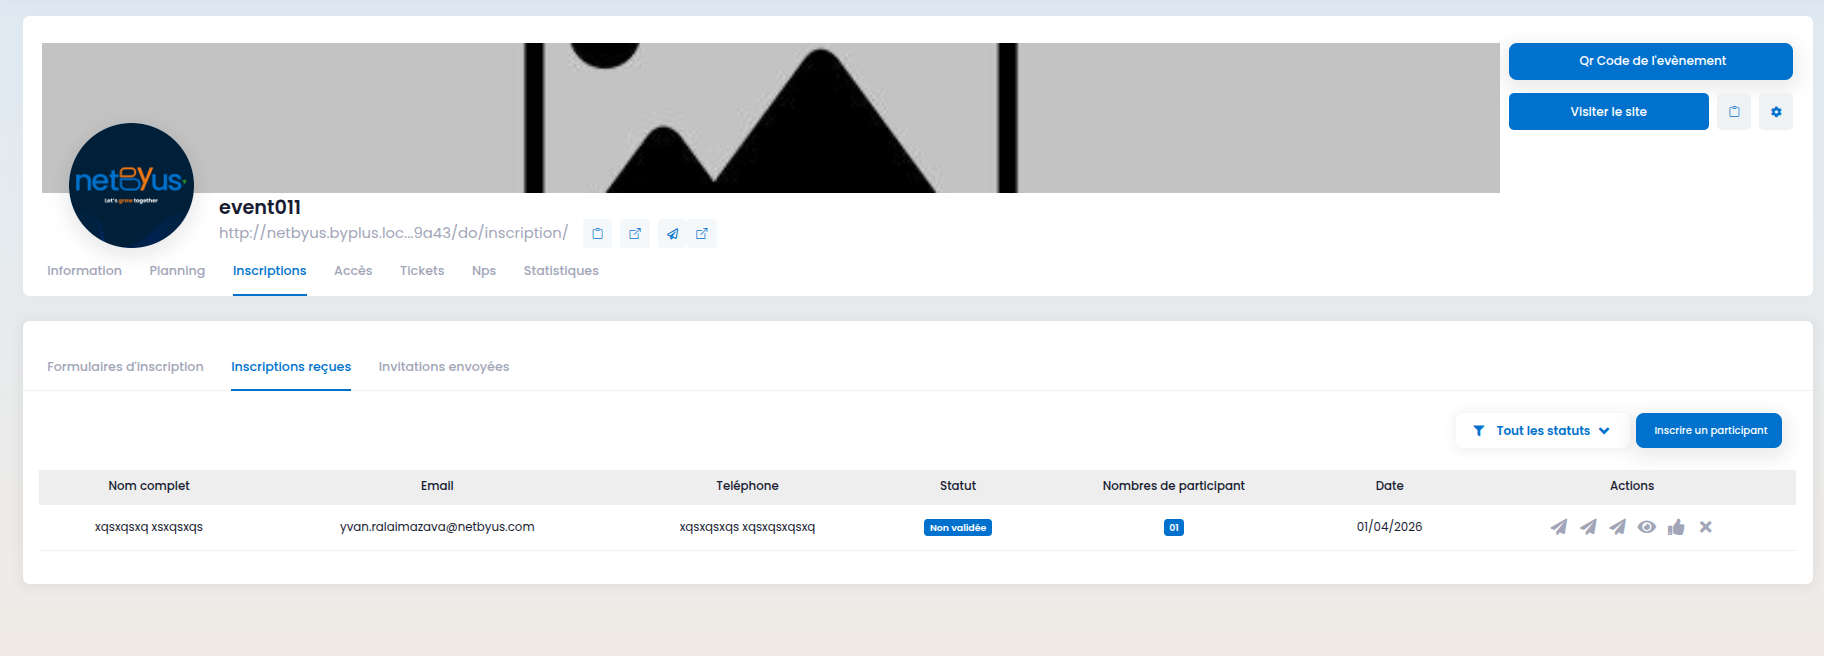The image size is (1824, 656).
Task: Click the external link icon right of the clipboard
Action: [635, 234]
